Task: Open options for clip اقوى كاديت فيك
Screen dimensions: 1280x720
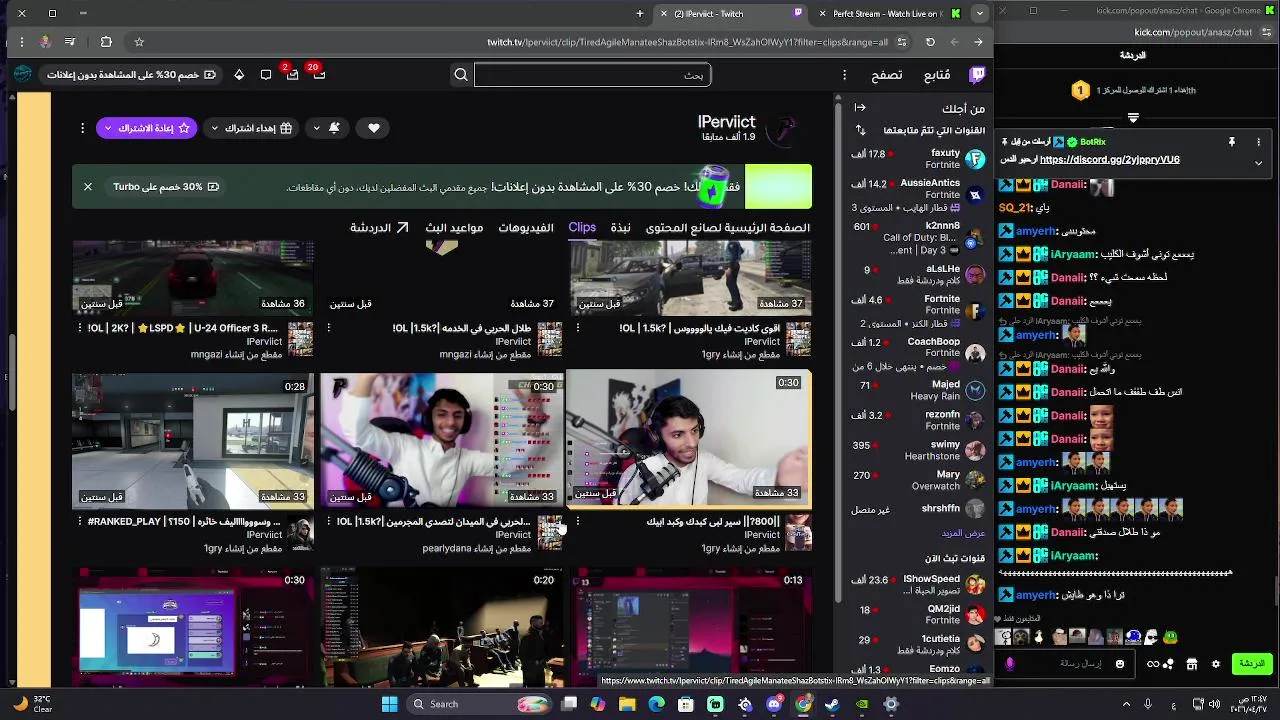Action: point(578,328)
